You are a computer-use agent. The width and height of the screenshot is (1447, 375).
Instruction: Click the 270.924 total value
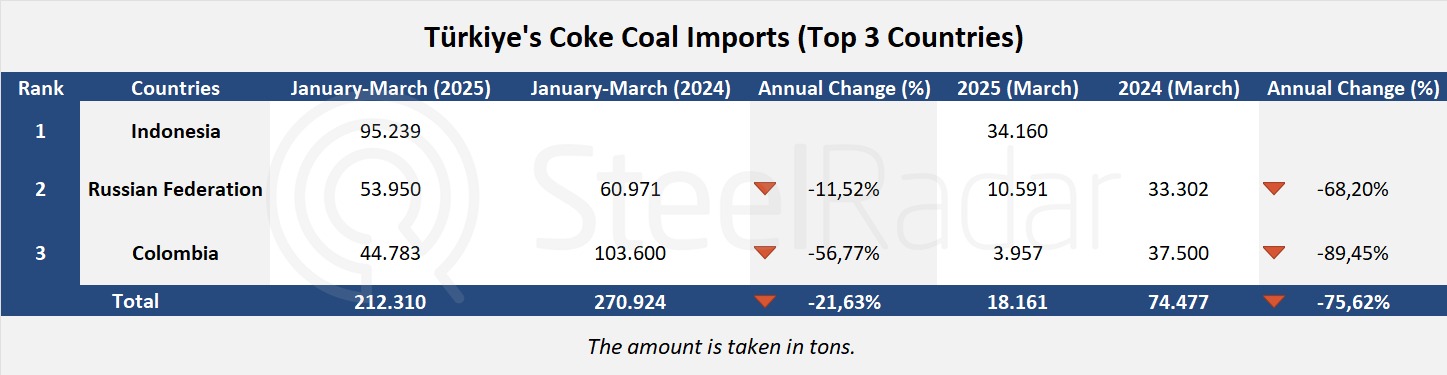pos(630,301)
